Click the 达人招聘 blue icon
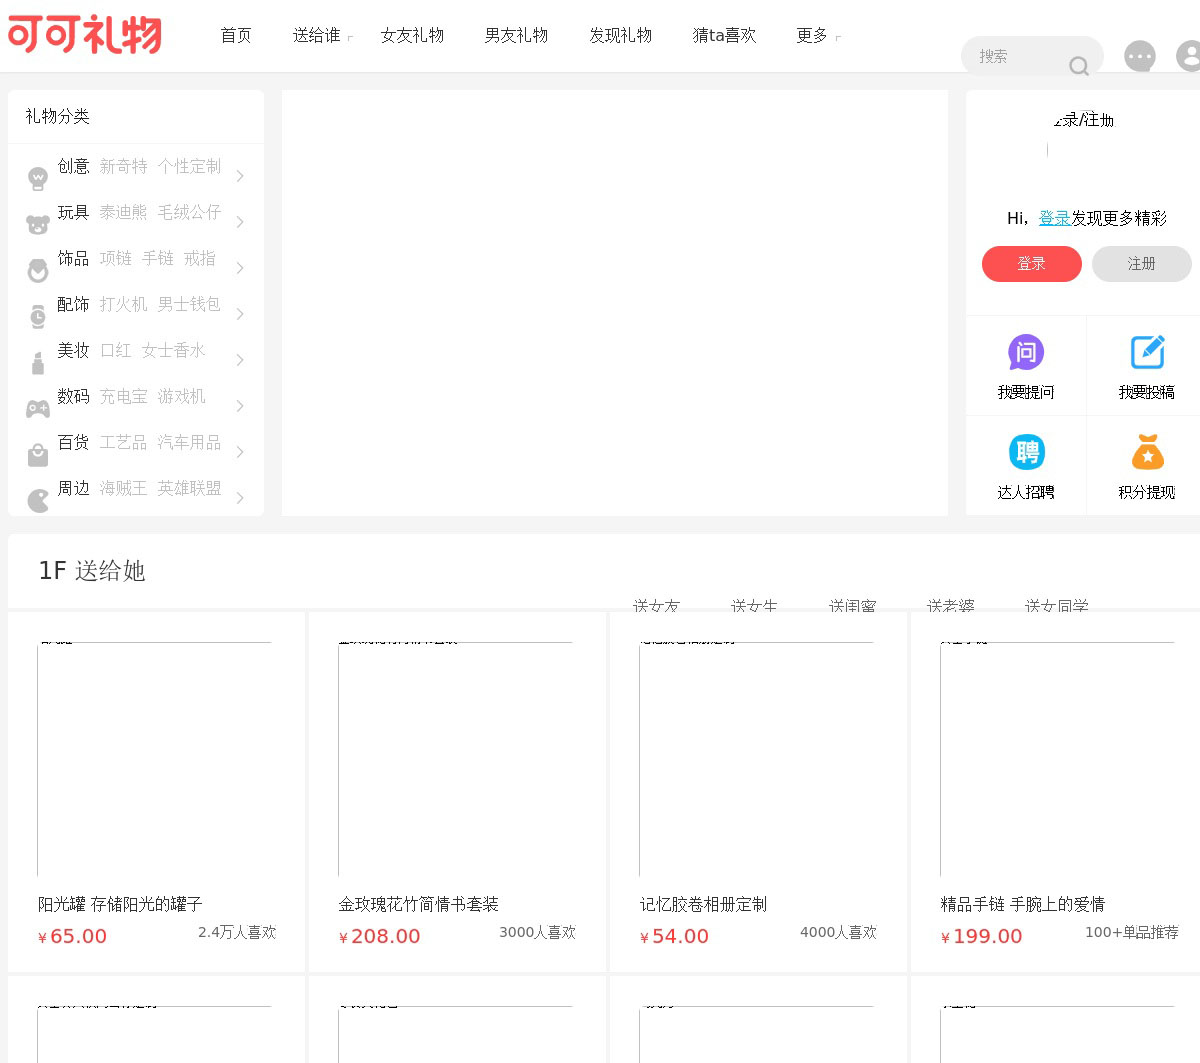 (x=1025, y=452)
